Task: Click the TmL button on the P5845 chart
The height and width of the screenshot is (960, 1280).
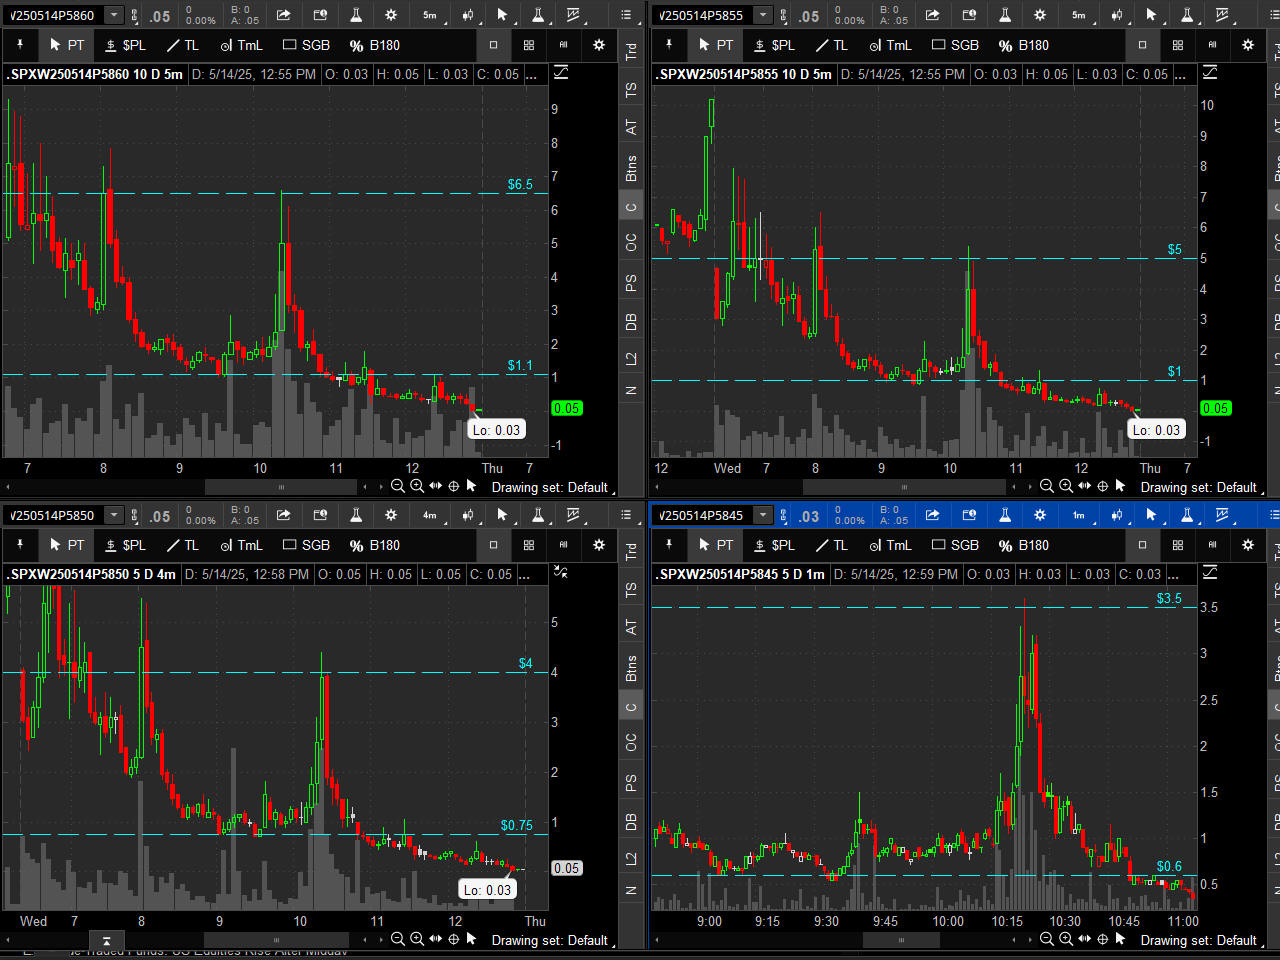Action: click(890, 545)
